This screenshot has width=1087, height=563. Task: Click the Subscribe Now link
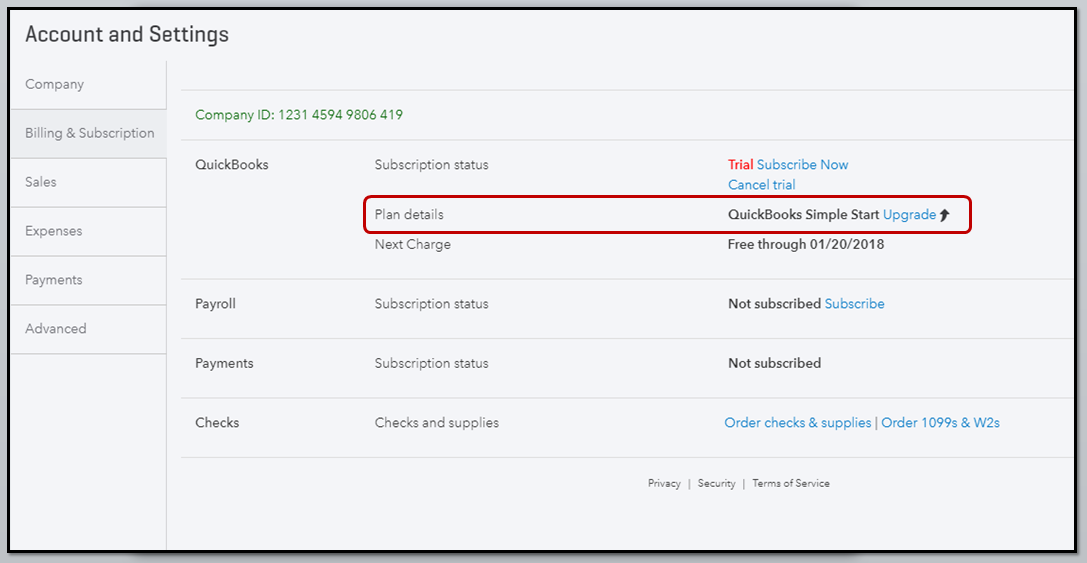point(802,165)
